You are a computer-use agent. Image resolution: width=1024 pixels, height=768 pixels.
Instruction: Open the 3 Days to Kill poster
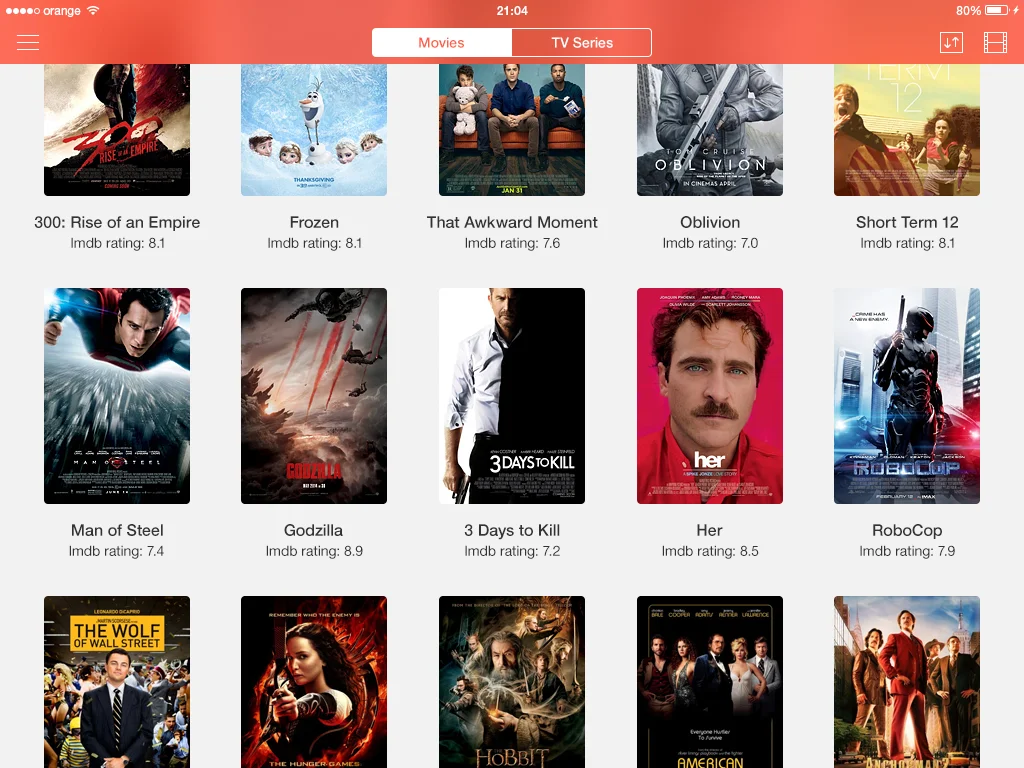pos(511,396)
